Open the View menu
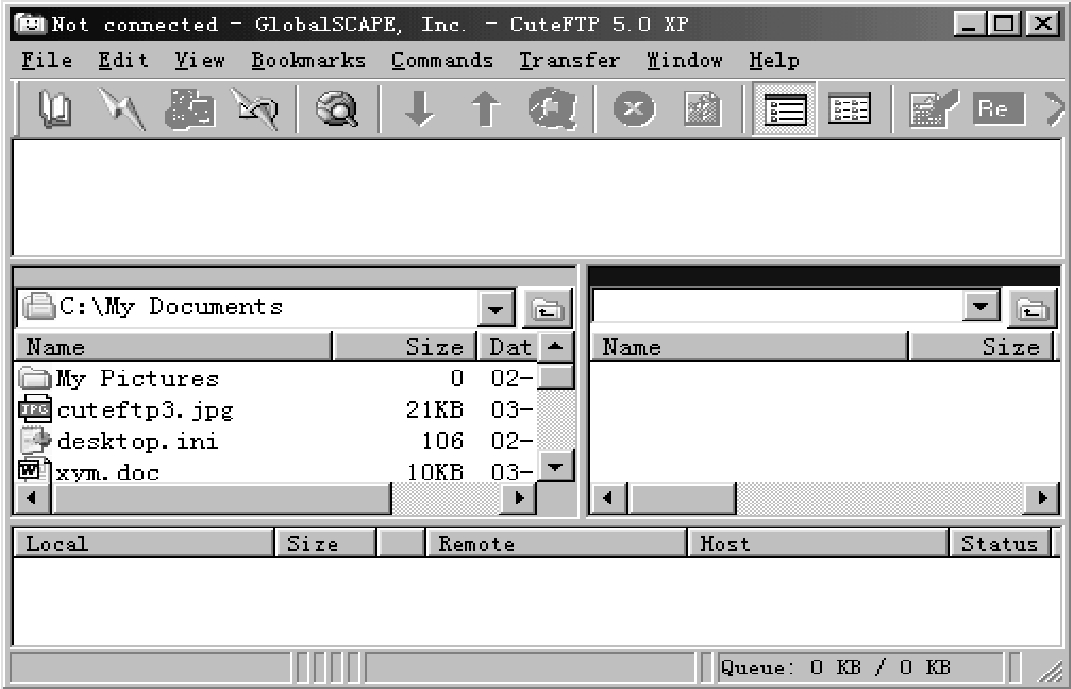 (x=199, y=61)
